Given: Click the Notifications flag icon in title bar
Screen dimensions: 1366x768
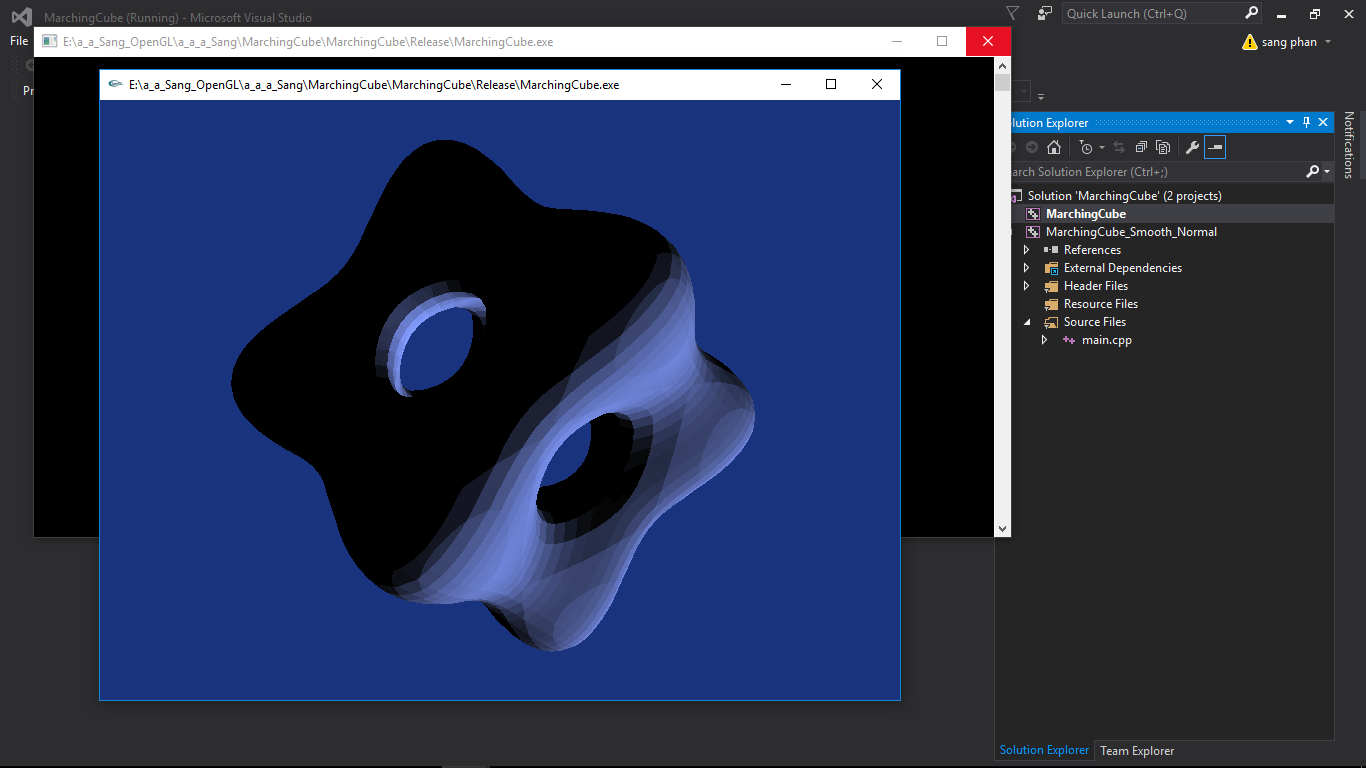Looking at the screenshot, I should coord(1012,13).
